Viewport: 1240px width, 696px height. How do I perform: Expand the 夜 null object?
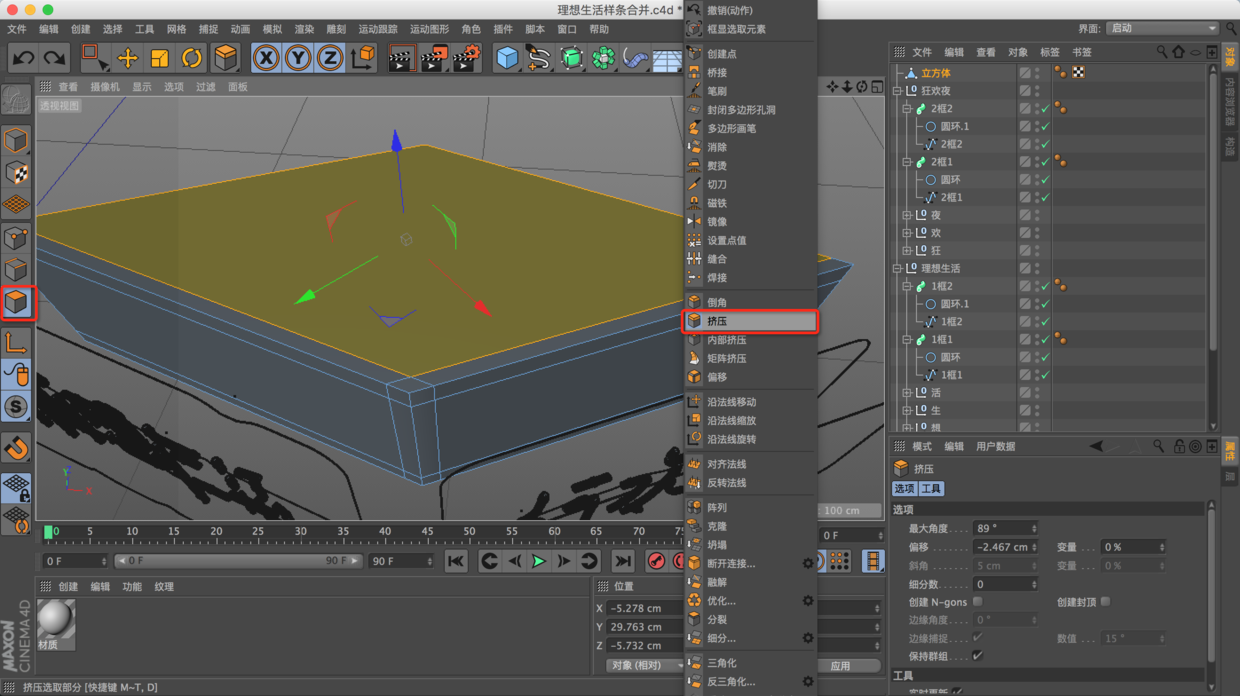pos(907,215)
